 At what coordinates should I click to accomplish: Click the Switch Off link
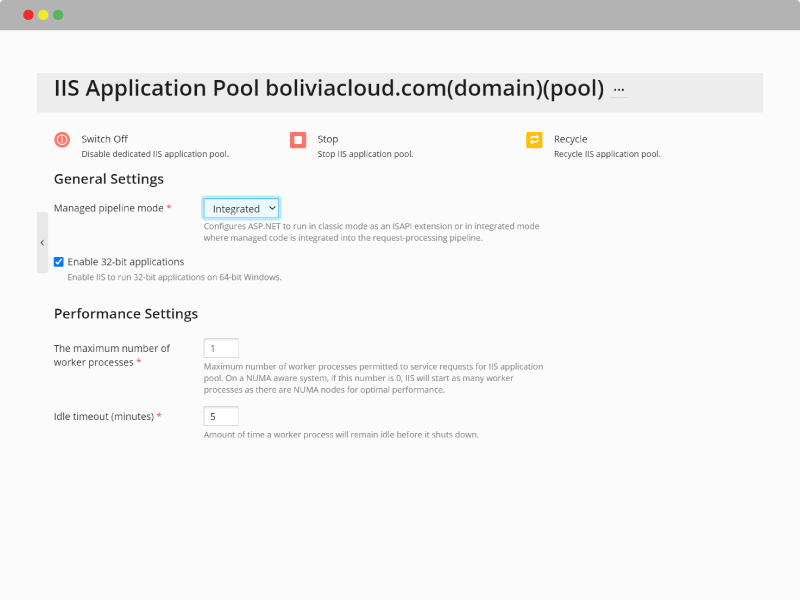(105, 139)
